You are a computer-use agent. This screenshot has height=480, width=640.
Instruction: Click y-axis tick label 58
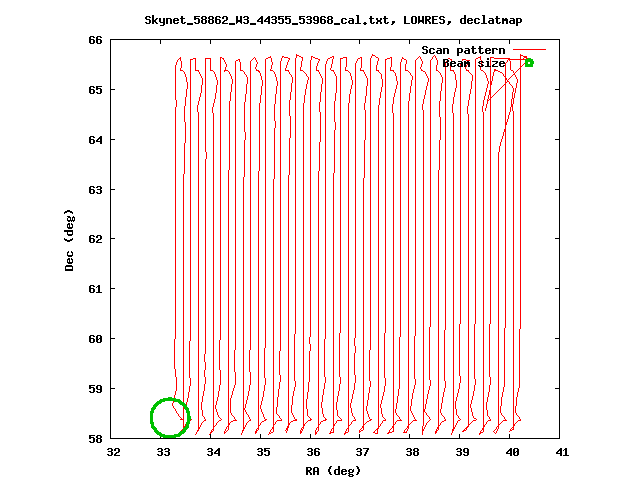point(95,439)
